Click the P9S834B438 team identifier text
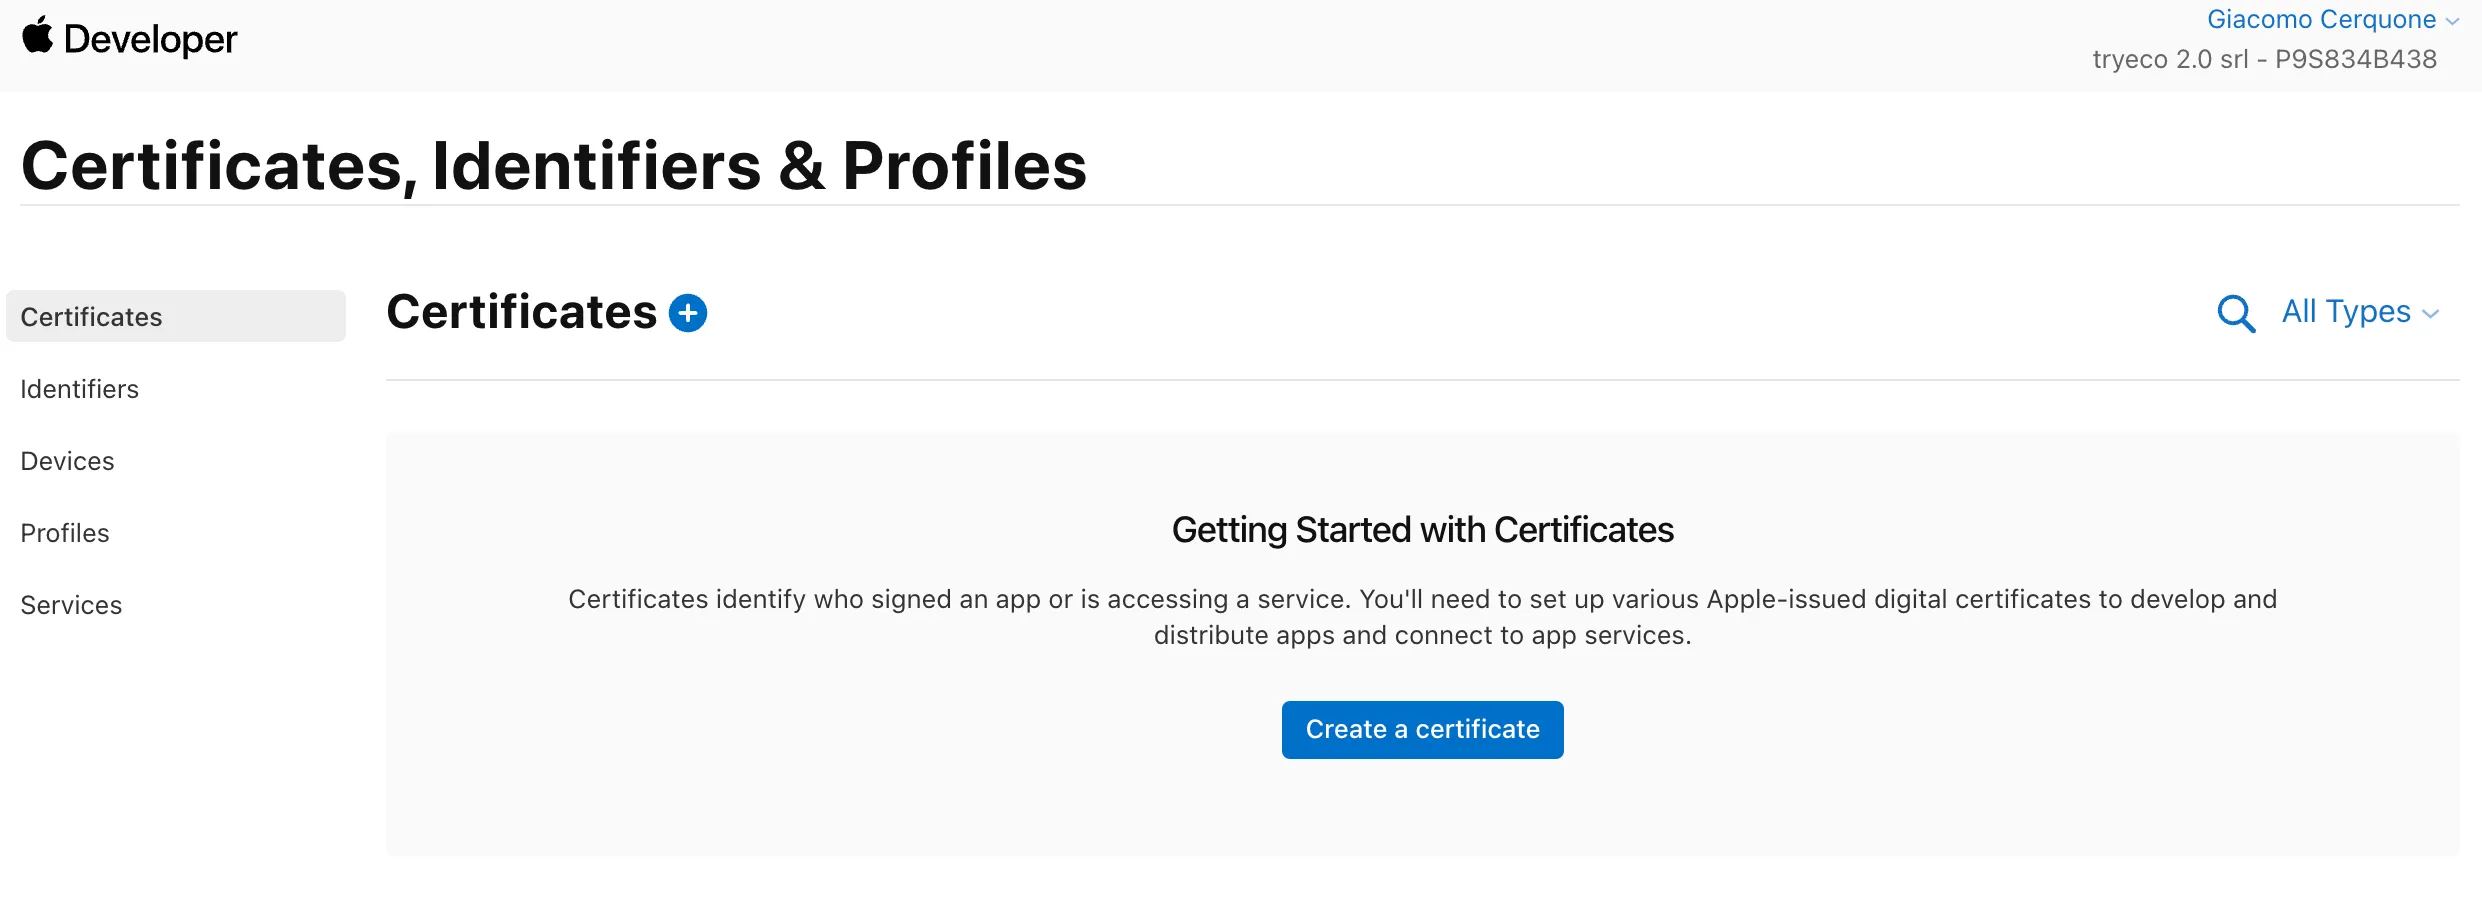Screen dimensions: 2482x904 pos(2357,59)
